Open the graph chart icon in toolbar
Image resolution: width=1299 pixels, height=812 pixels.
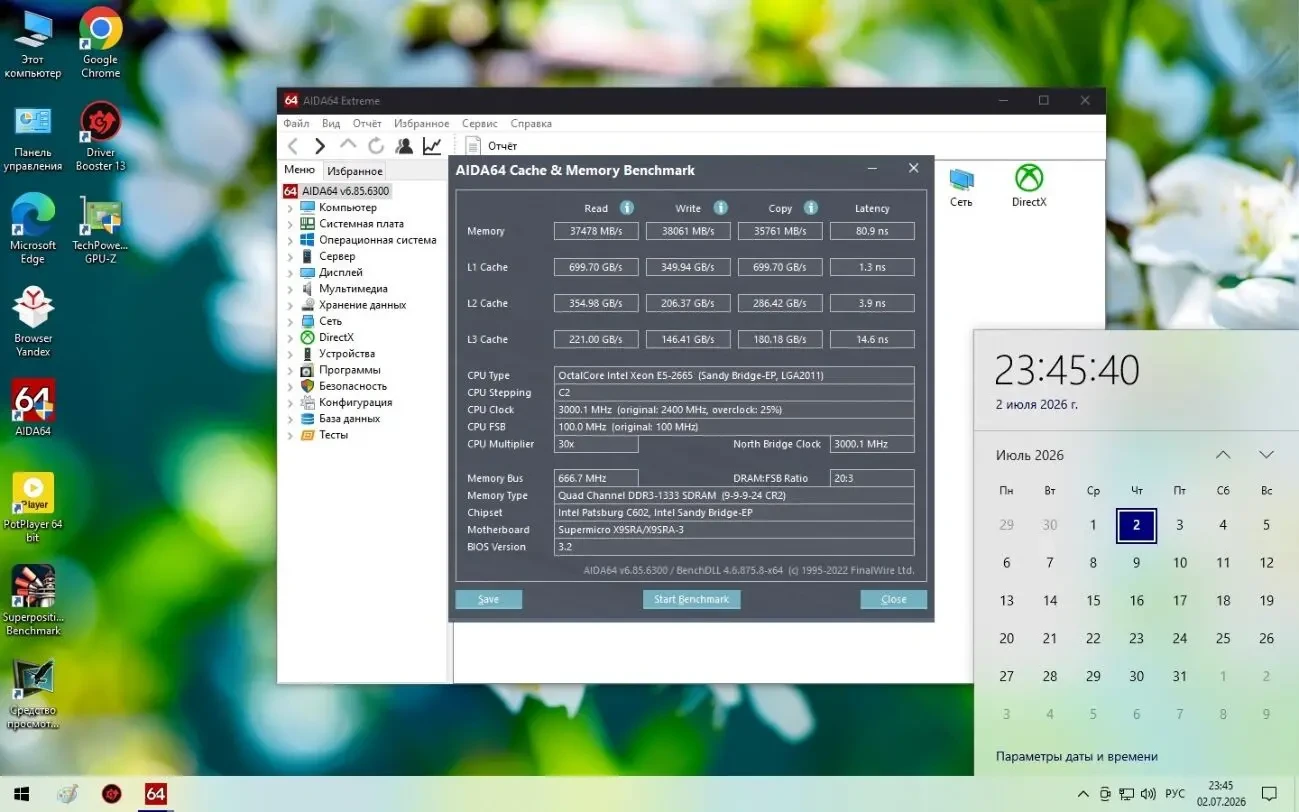point(432,146)
